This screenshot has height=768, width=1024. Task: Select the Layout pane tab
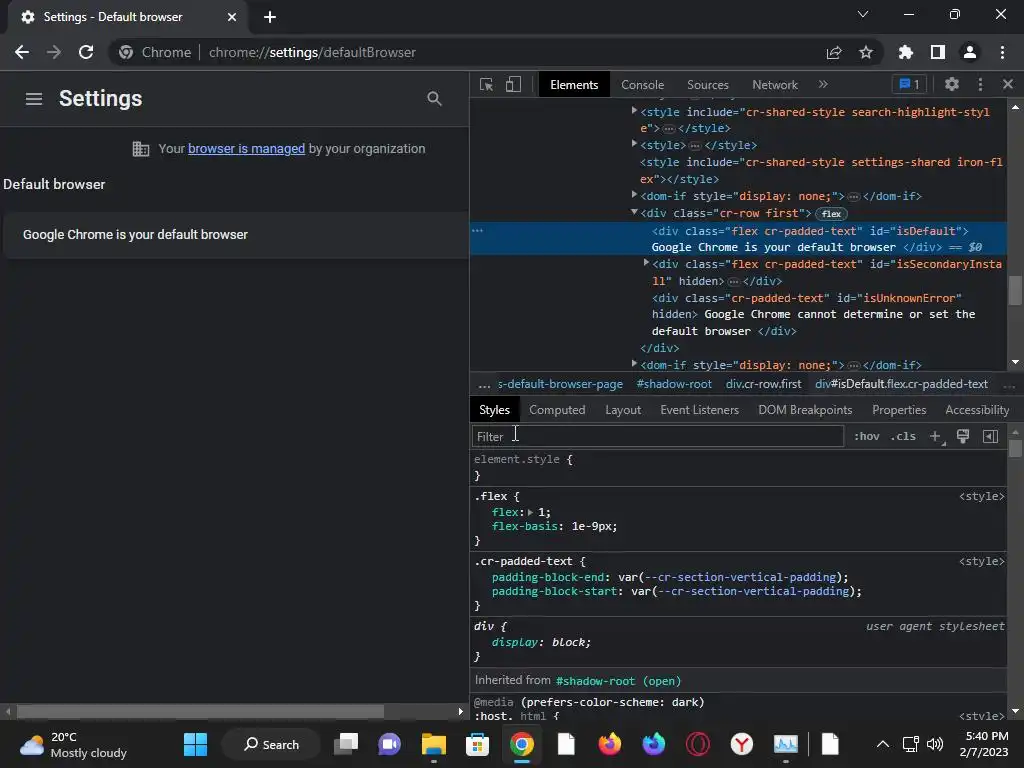tap(622, 410)
